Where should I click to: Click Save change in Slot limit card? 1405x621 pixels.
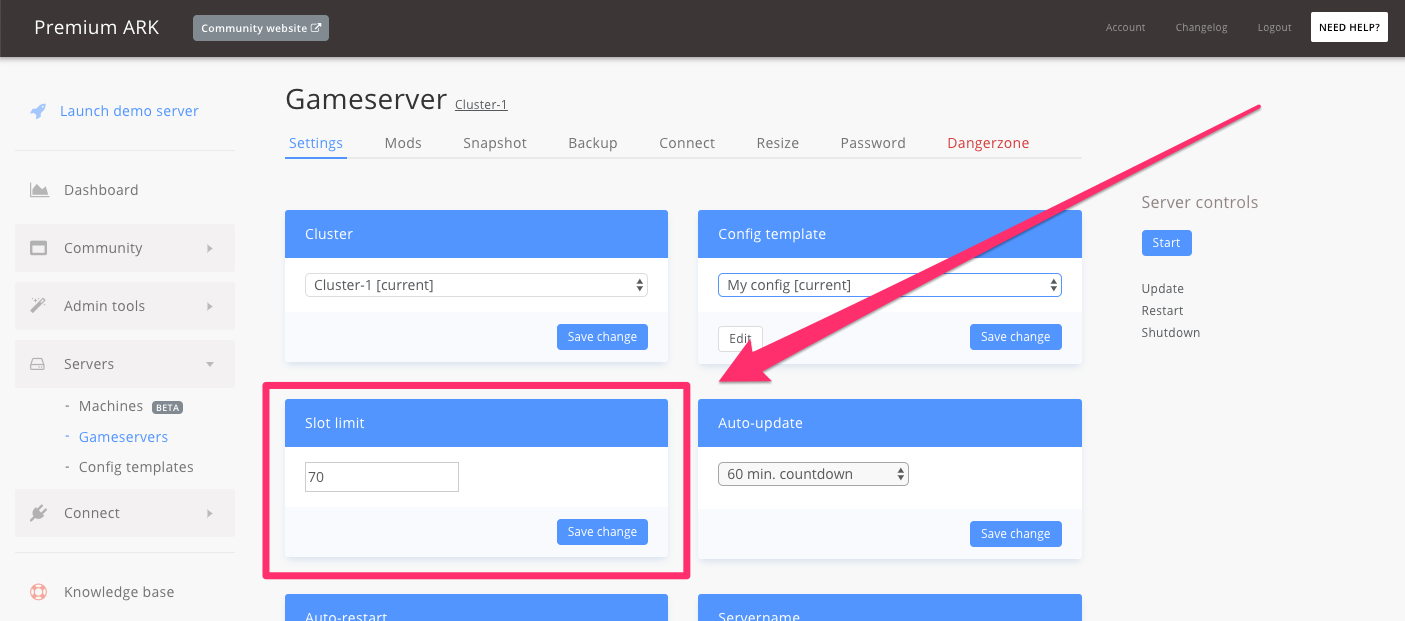point(602,532)
